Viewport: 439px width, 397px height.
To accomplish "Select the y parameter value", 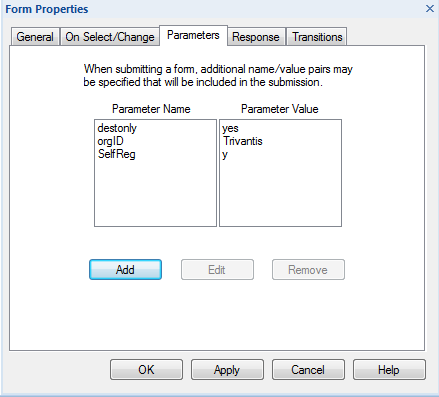I will [225, 154].
